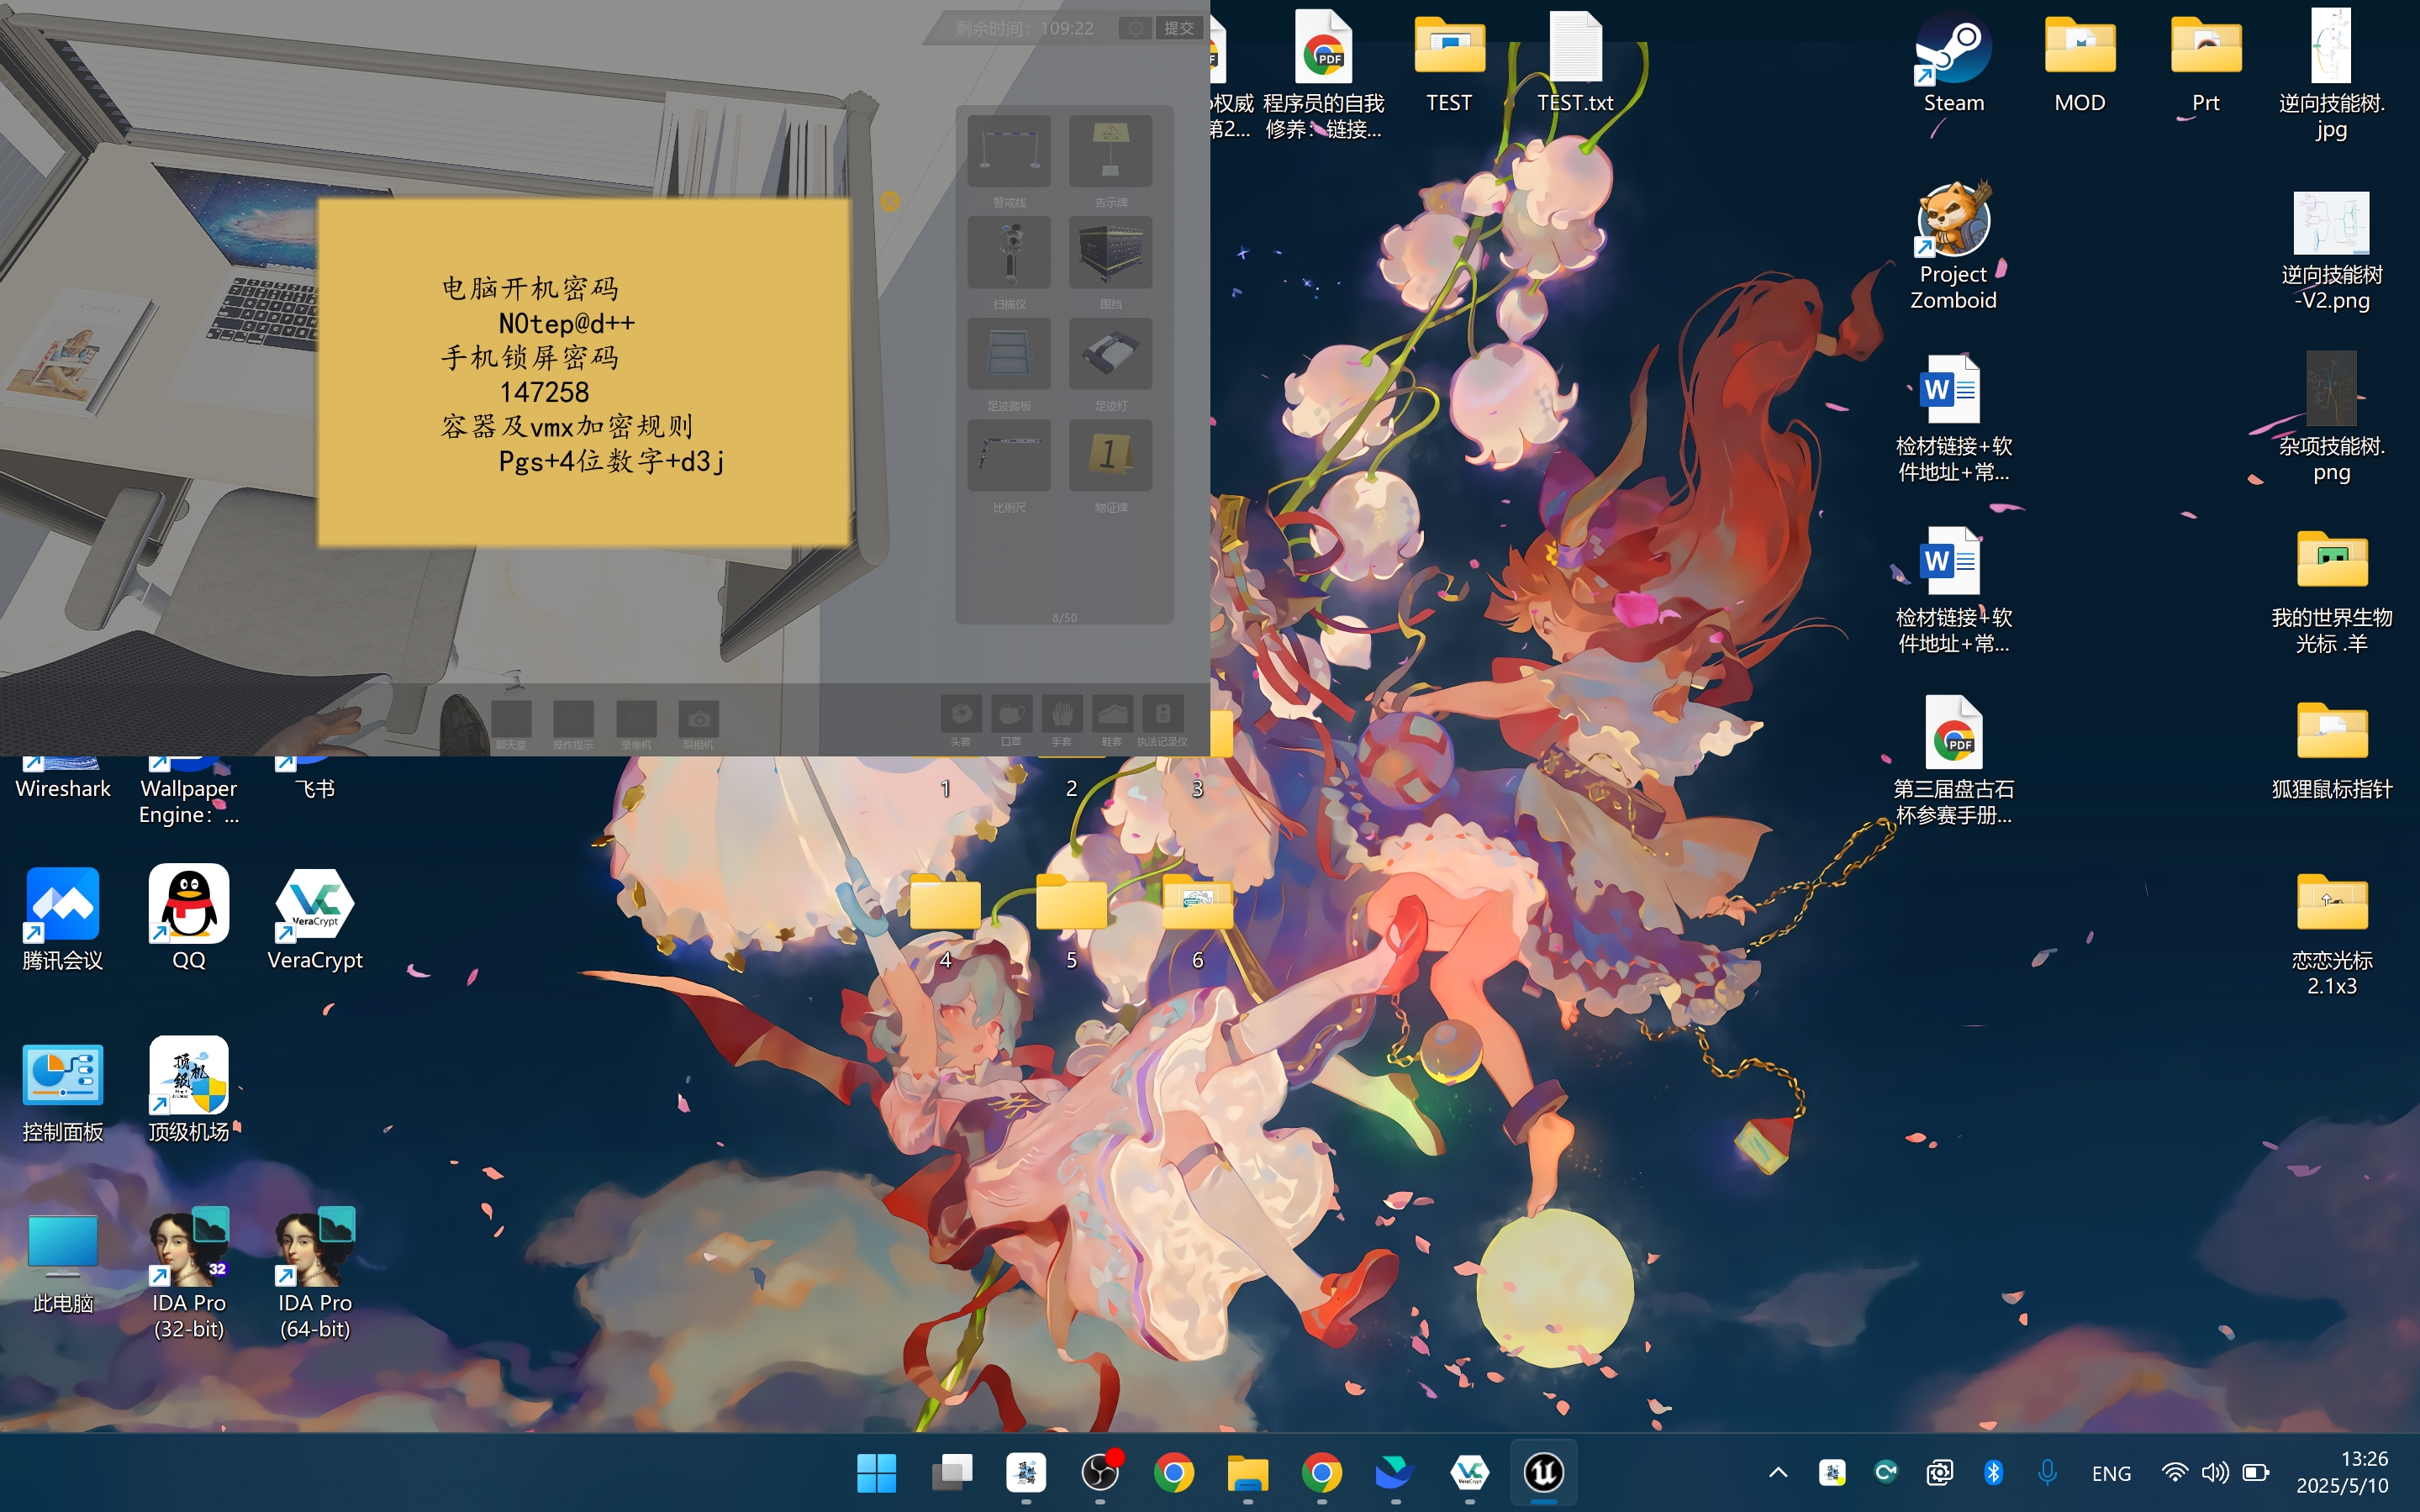This screenshot has height=1512, width=2420.
Task: Expand hidden system tray icons chevron
Action: [1778, 1472]
